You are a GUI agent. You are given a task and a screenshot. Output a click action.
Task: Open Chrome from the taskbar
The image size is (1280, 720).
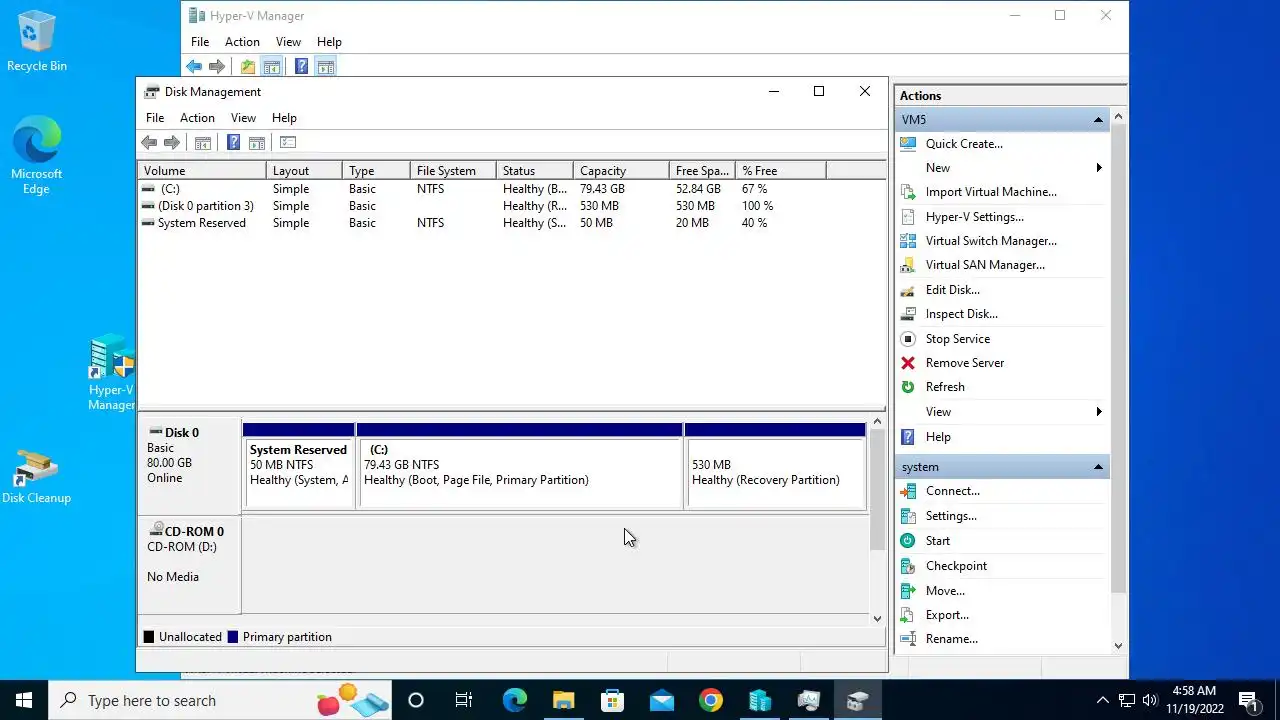(x=711, y=700)
